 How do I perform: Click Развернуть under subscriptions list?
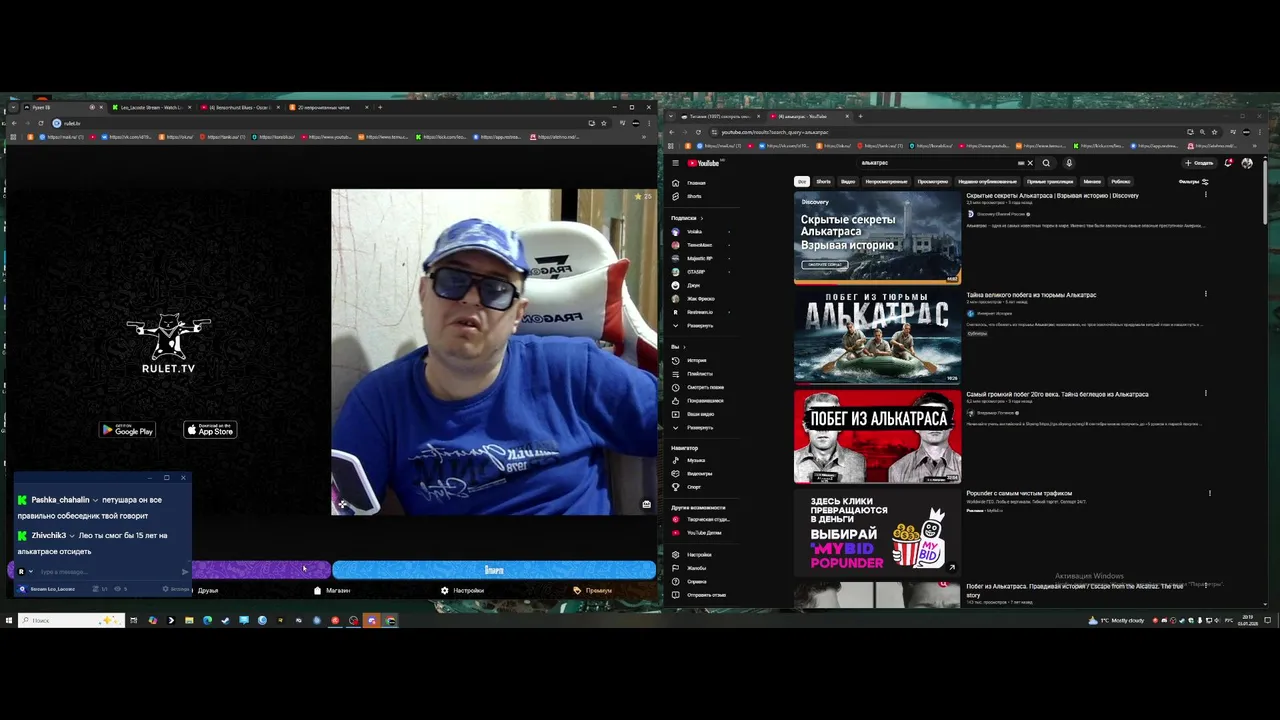tap(700, 326)
